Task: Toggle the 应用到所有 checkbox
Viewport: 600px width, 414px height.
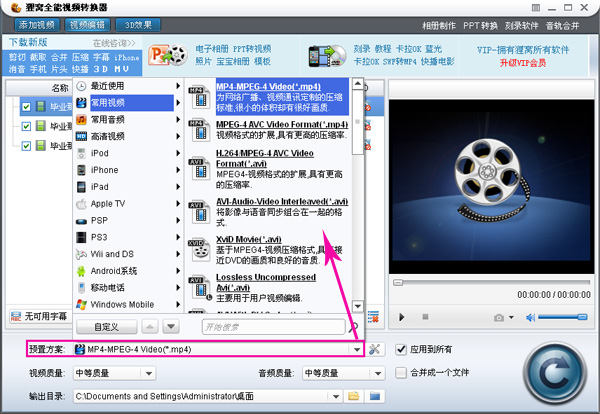Action: click(x=401, y=349)
